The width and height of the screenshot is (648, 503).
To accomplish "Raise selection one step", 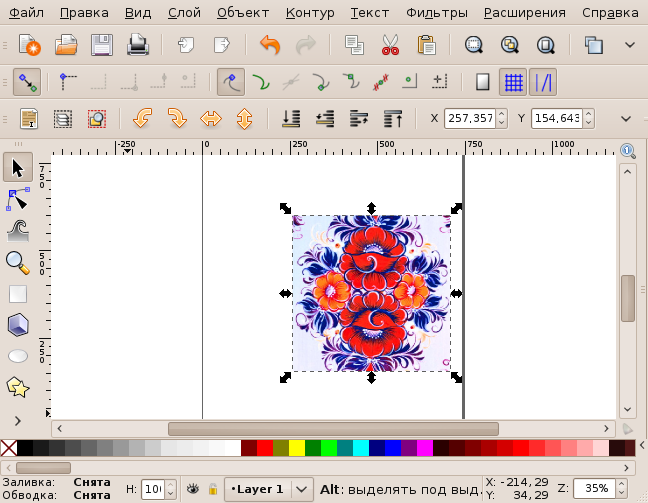I will click(359, 119).
